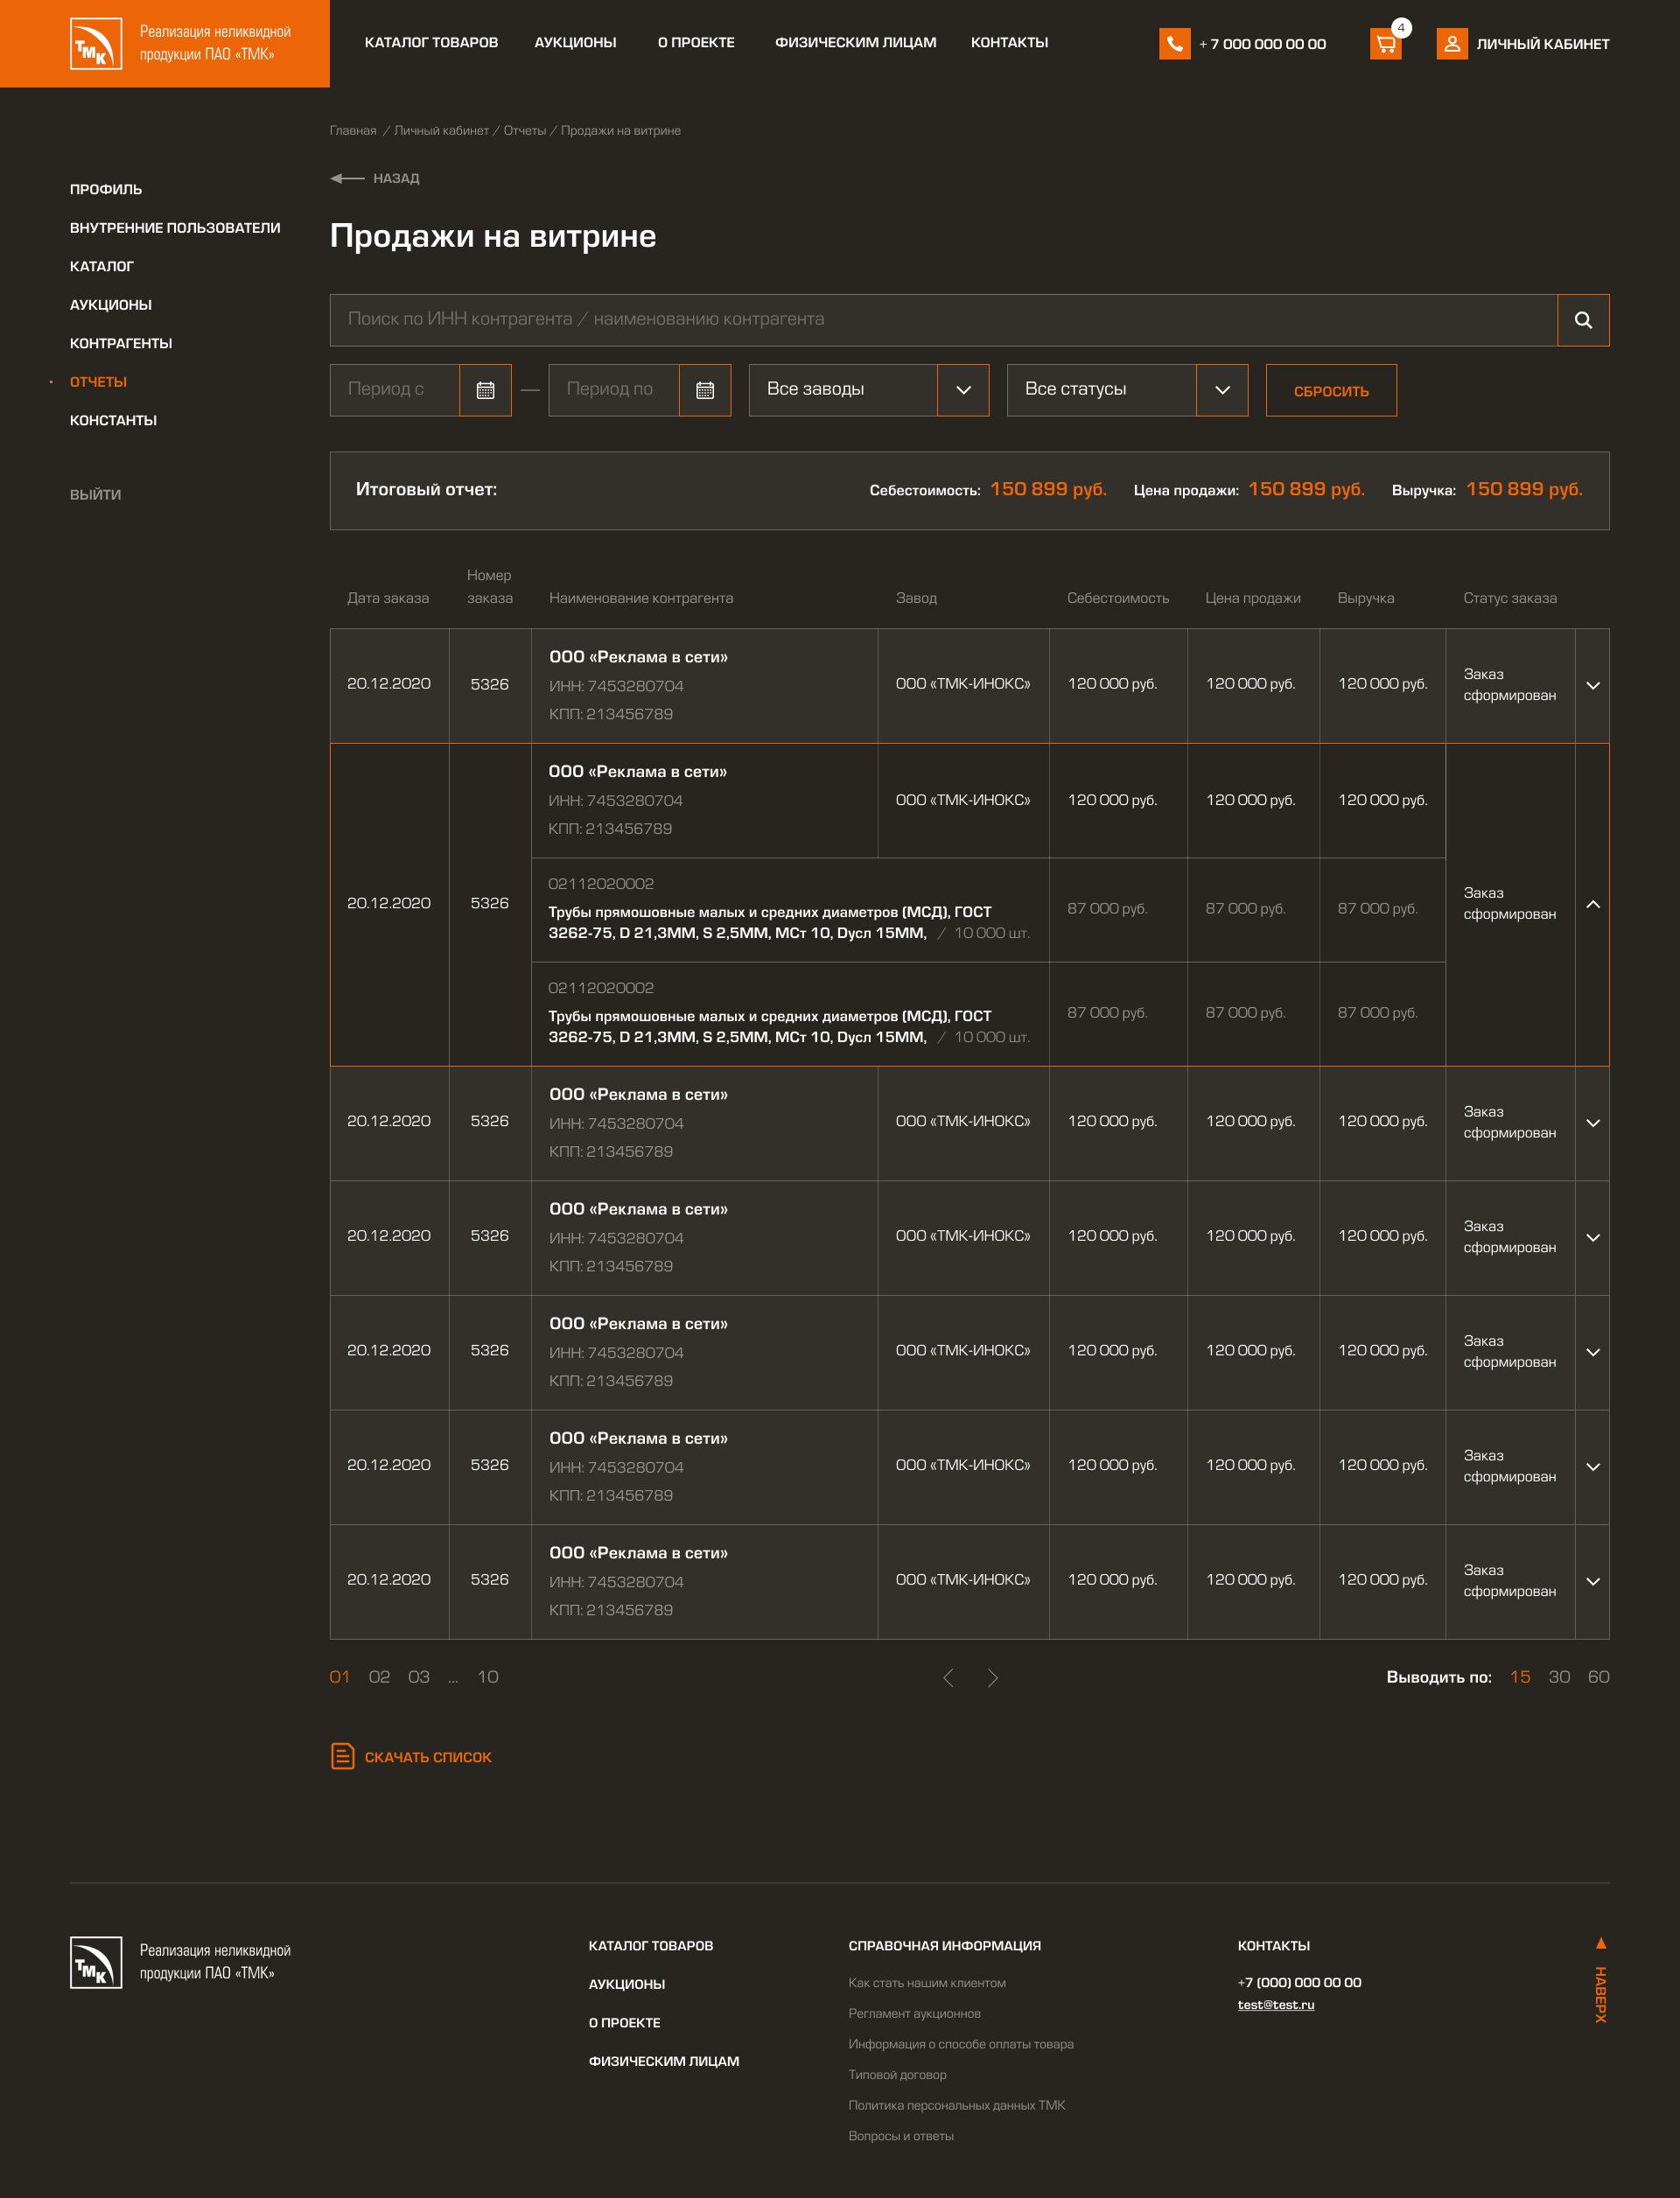Open О проекте in top menu
This screenshot has width=1680, height=2198.
tap(696, 43)
